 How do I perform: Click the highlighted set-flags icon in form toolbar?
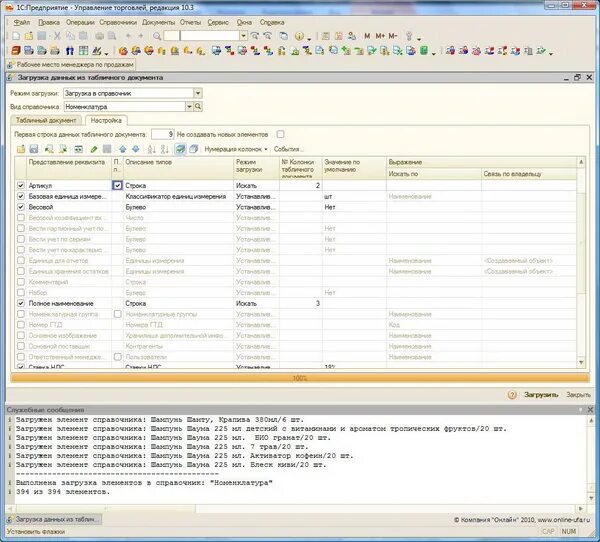180,149
